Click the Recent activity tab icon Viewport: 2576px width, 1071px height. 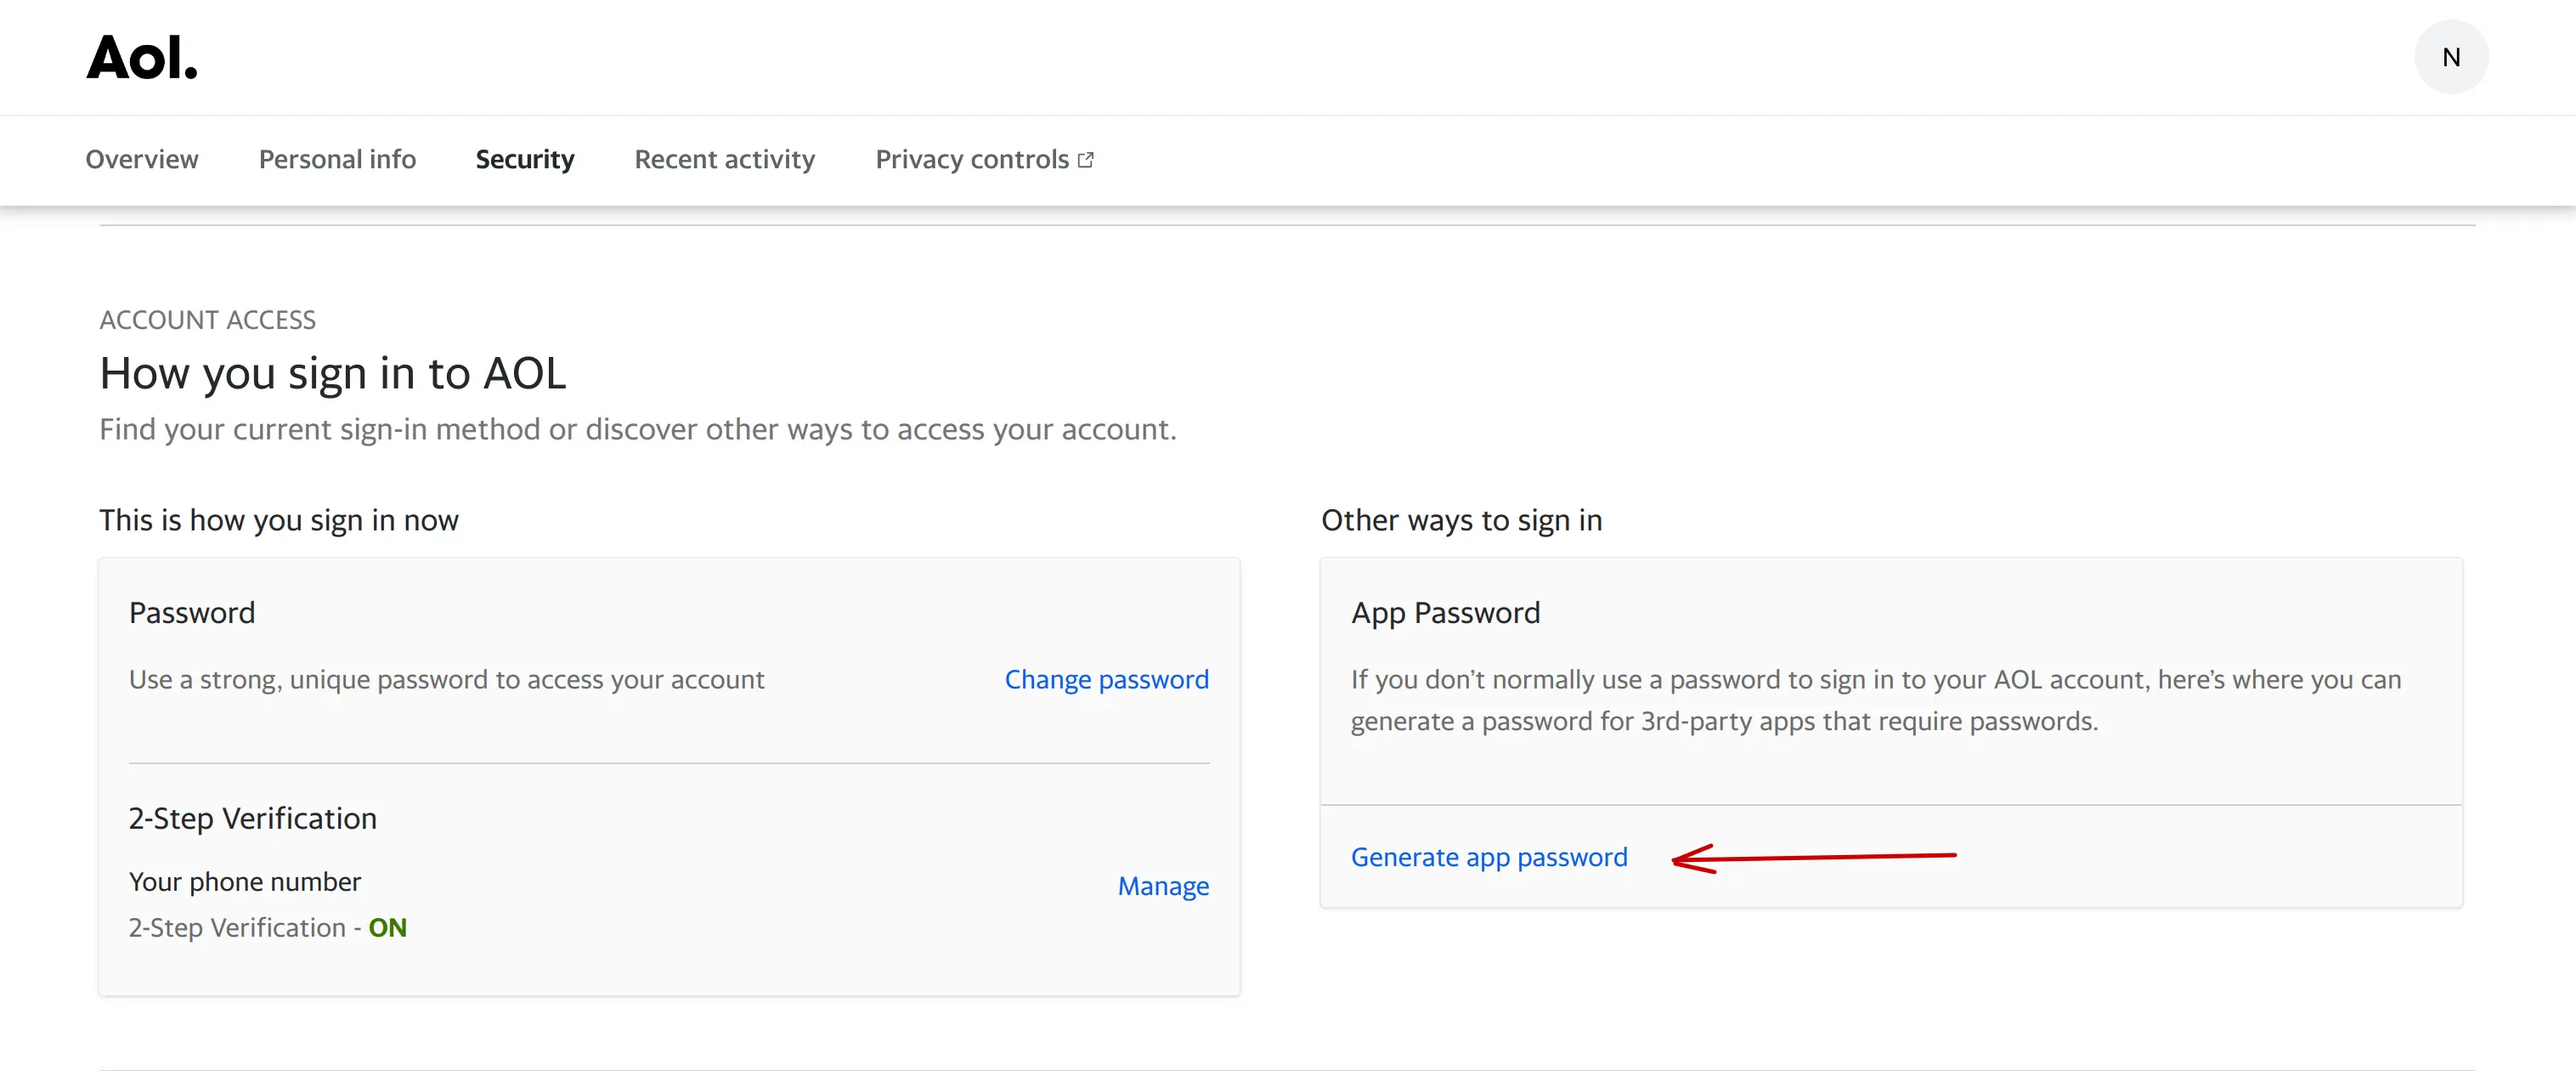[725, 158]
